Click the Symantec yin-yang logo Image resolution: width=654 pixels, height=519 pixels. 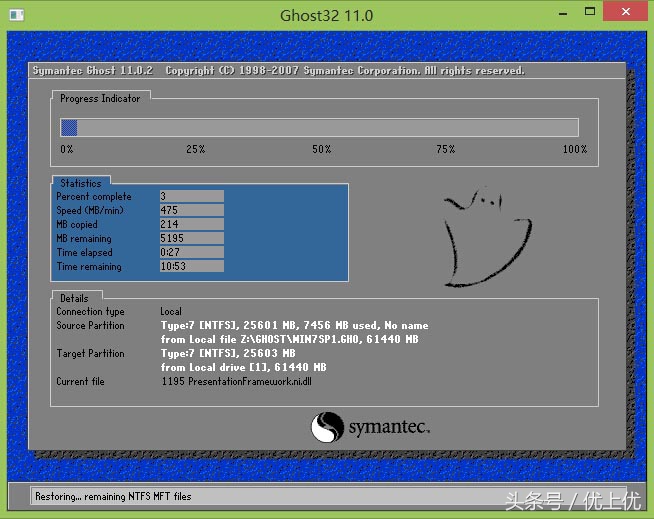(327, 428)
